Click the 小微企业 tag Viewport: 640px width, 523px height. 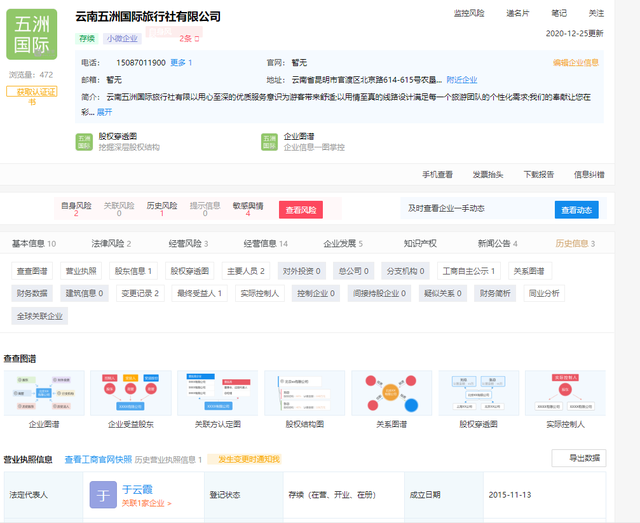click(x=122, y=38)
